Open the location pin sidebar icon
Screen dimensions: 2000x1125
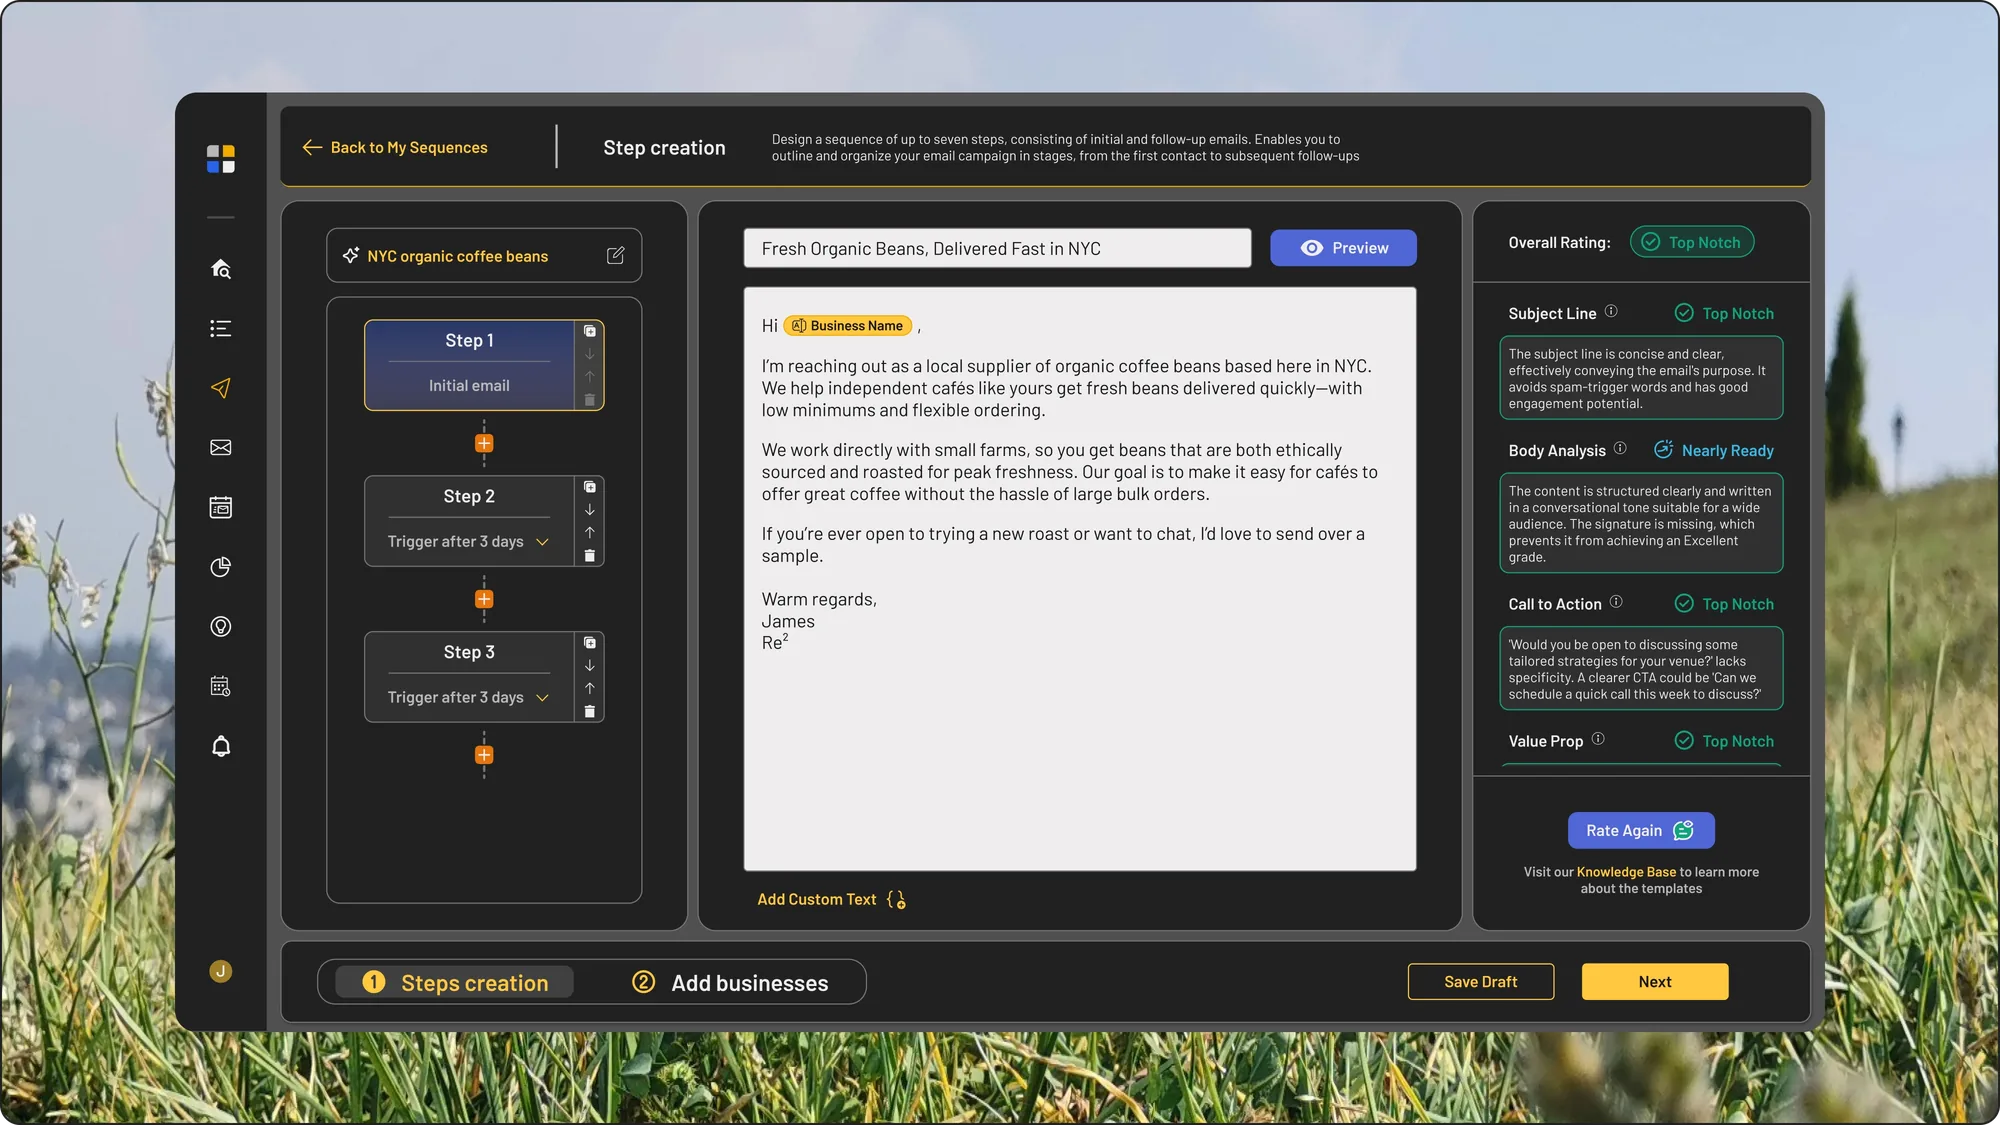click(x=221, y=626)
